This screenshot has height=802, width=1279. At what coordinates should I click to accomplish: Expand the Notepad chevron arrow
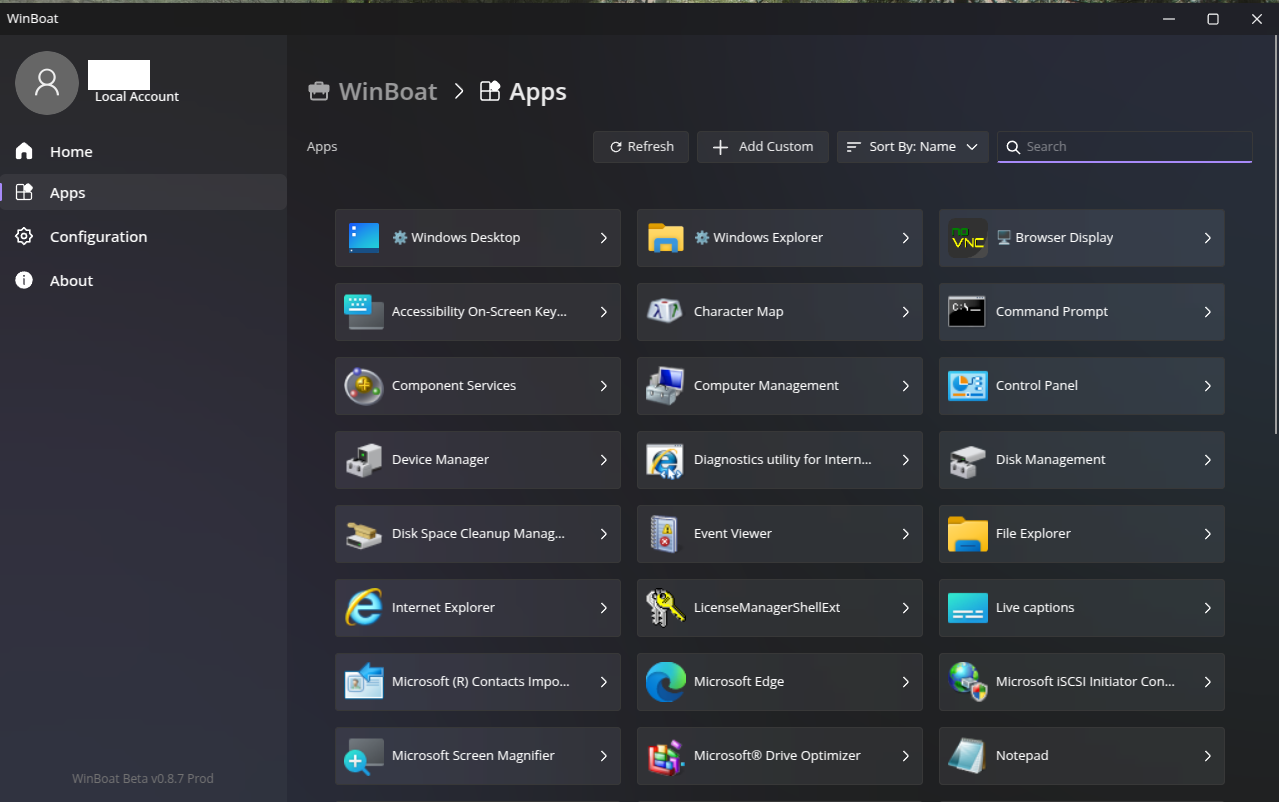1207,756
